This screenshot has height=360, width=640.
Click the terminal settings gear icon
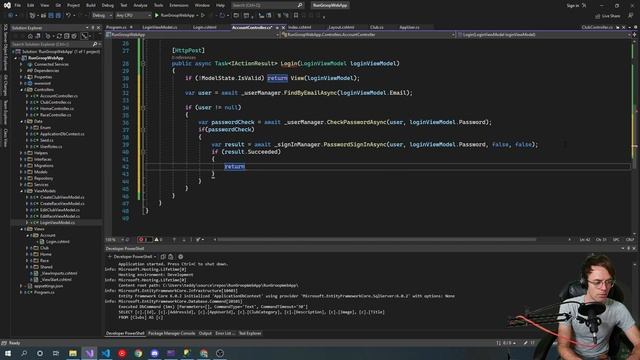(180, 257)
